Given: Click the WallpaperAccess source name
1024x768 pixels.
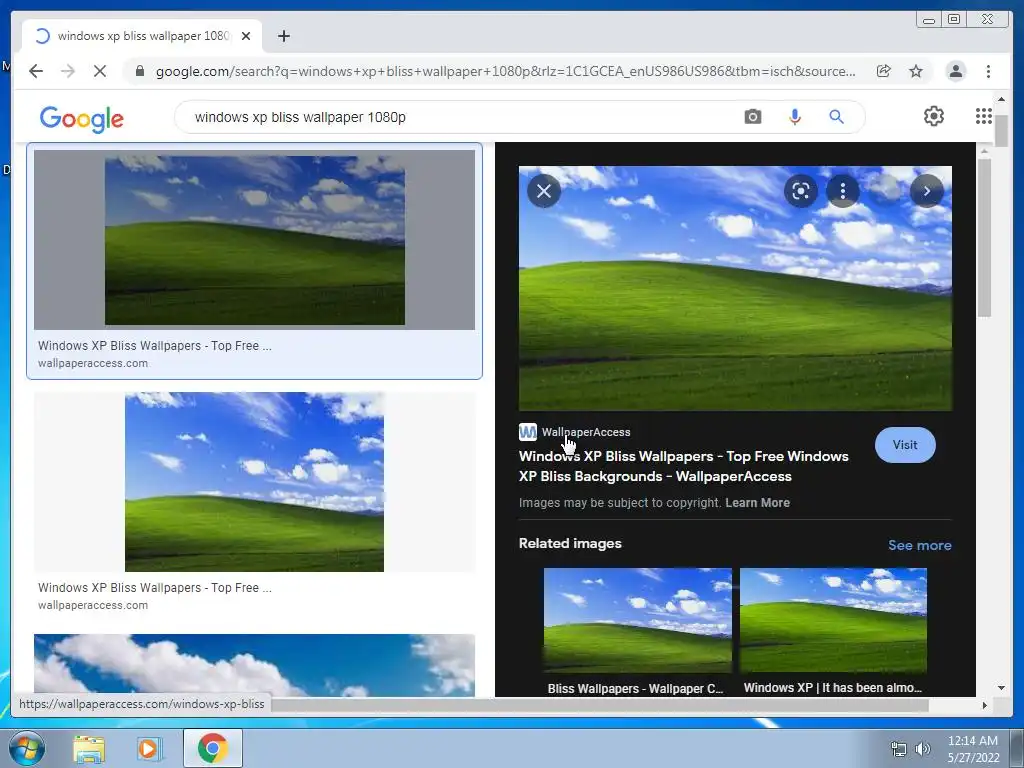Looking at the screenshot, I should pyautogui.click(x=586, y=432).
